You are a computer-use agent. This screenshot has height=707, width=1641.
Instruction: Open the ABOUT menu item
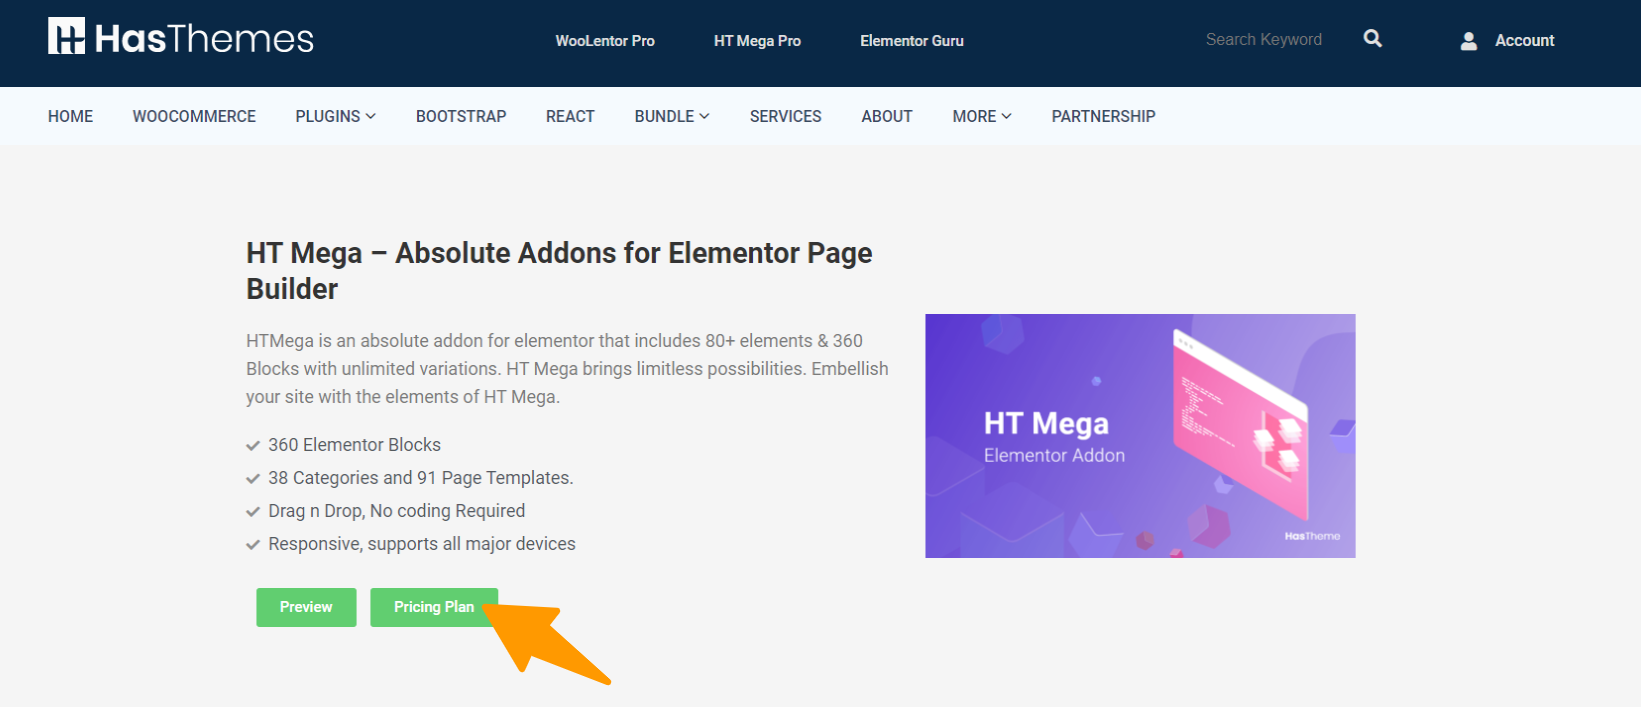coord(887,116)
